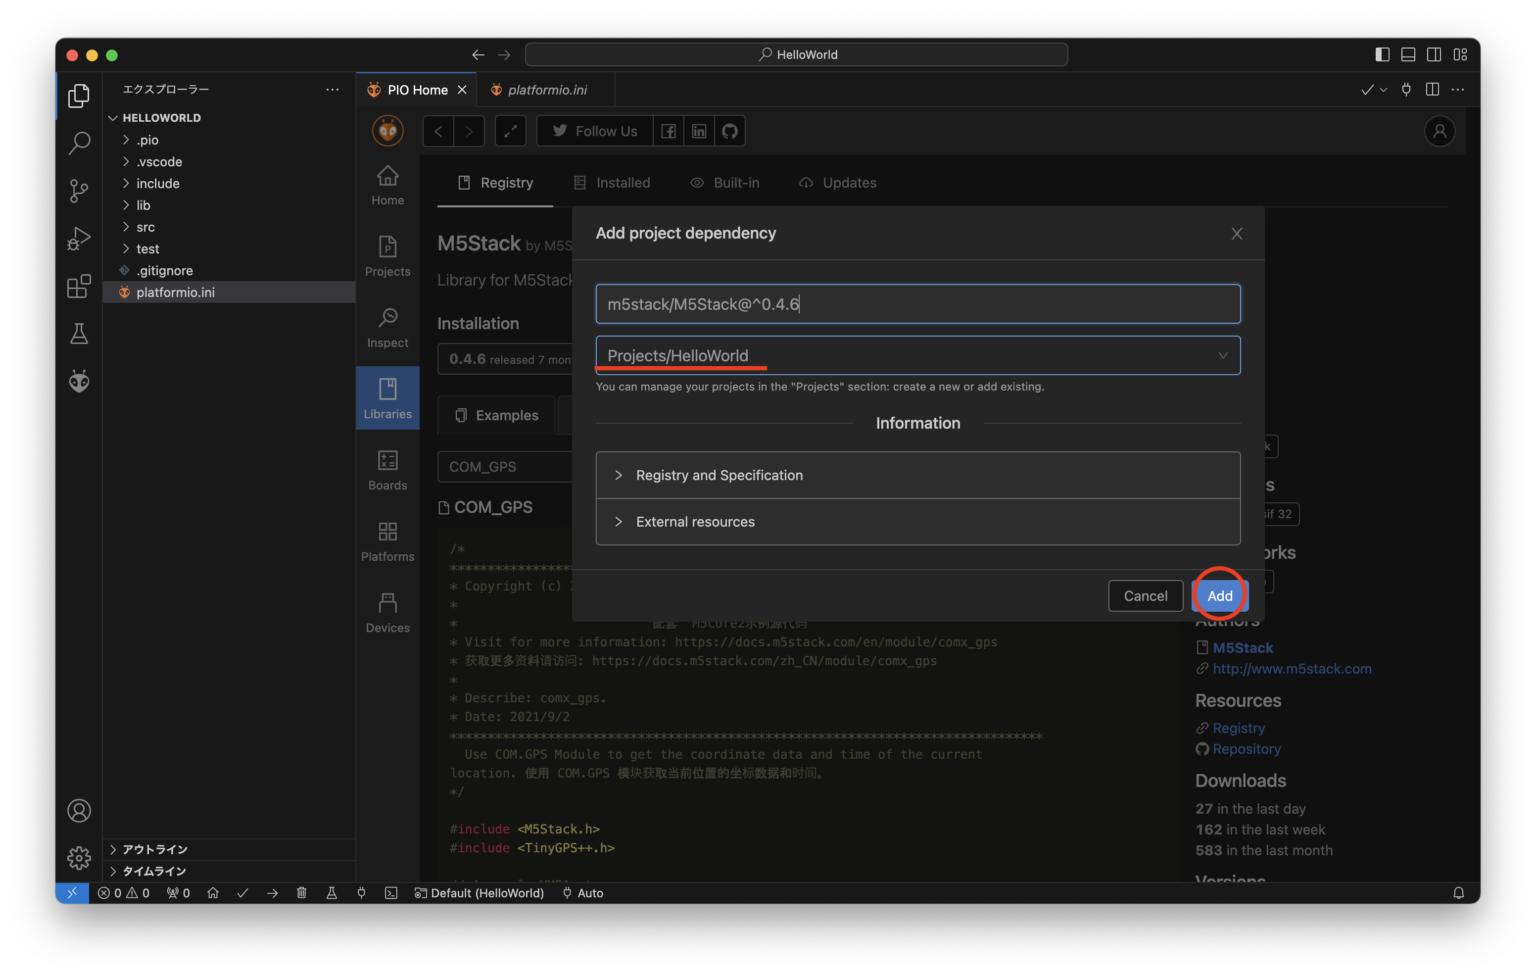Image resolution: width=1536 pixels, height=977 pixels.
Task: Open PlatformIO's GitHub page from the toolbar
Action: [x=729, y=131]
